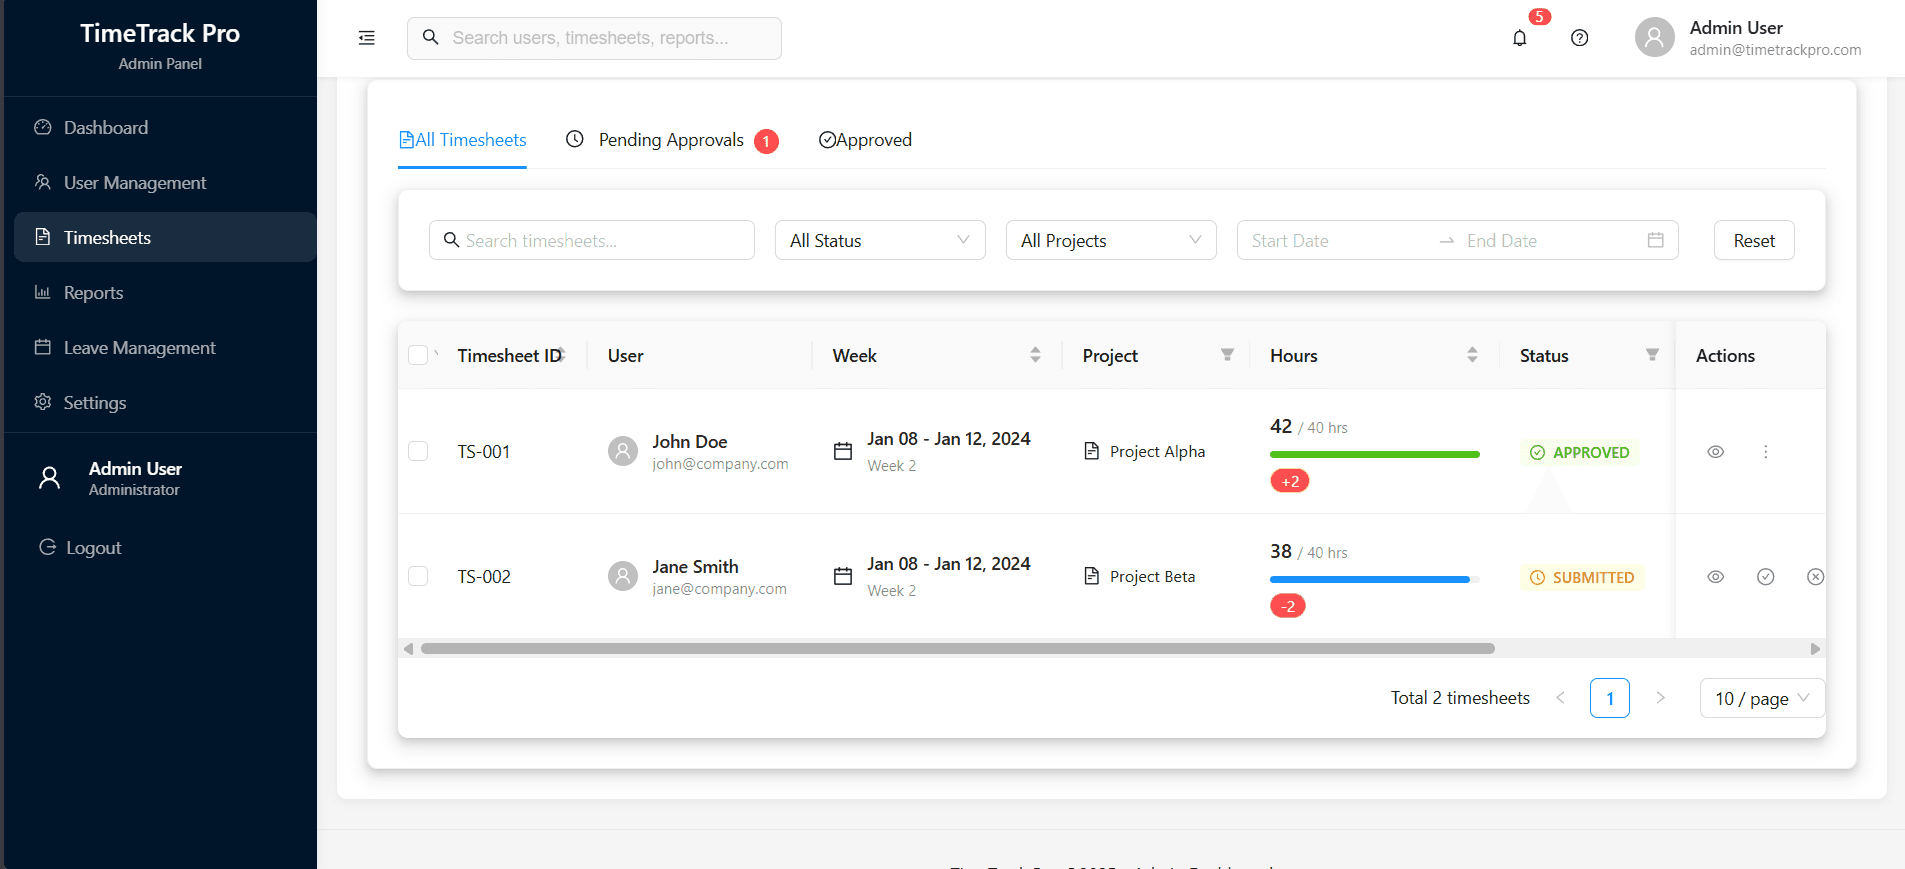Collapse sidebar using the menu fold icon
The width and height of the screenshot is (1905, 869).
coord(367,38)
